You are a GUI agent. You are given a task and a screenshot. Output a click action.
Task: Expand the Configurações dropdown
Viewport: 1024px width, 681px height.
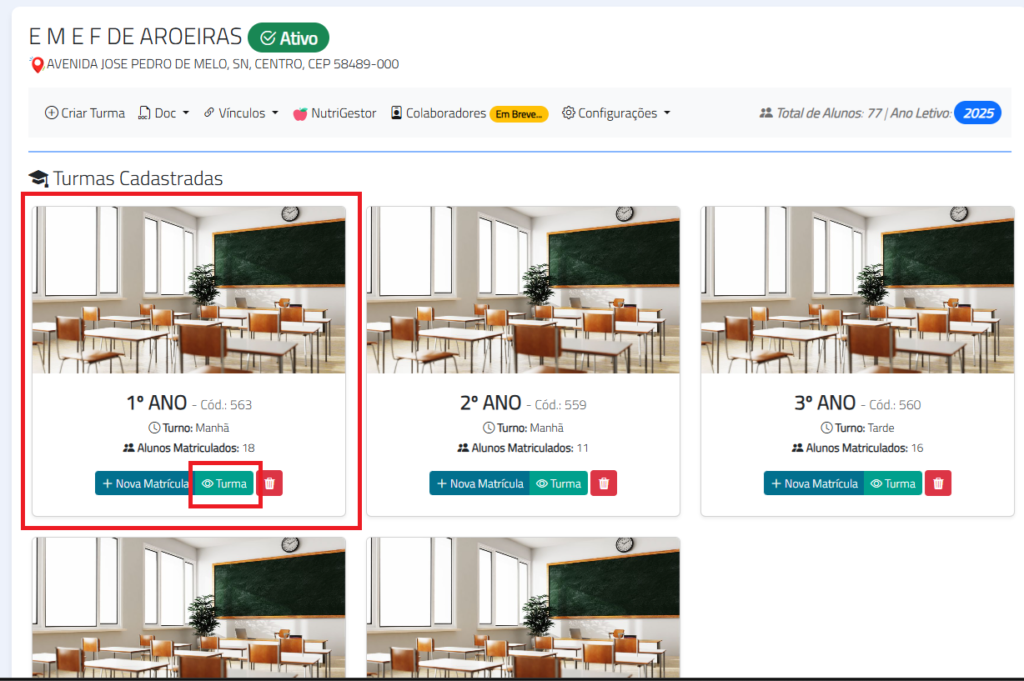coord(615,113)
